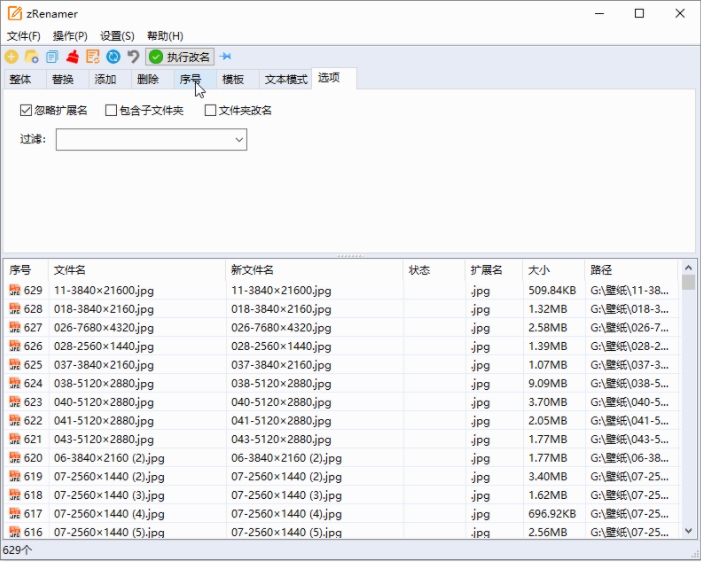The width and height of the screenshot is (701, 562).
Task: Click the add folder icon
Action: [32, 57]
